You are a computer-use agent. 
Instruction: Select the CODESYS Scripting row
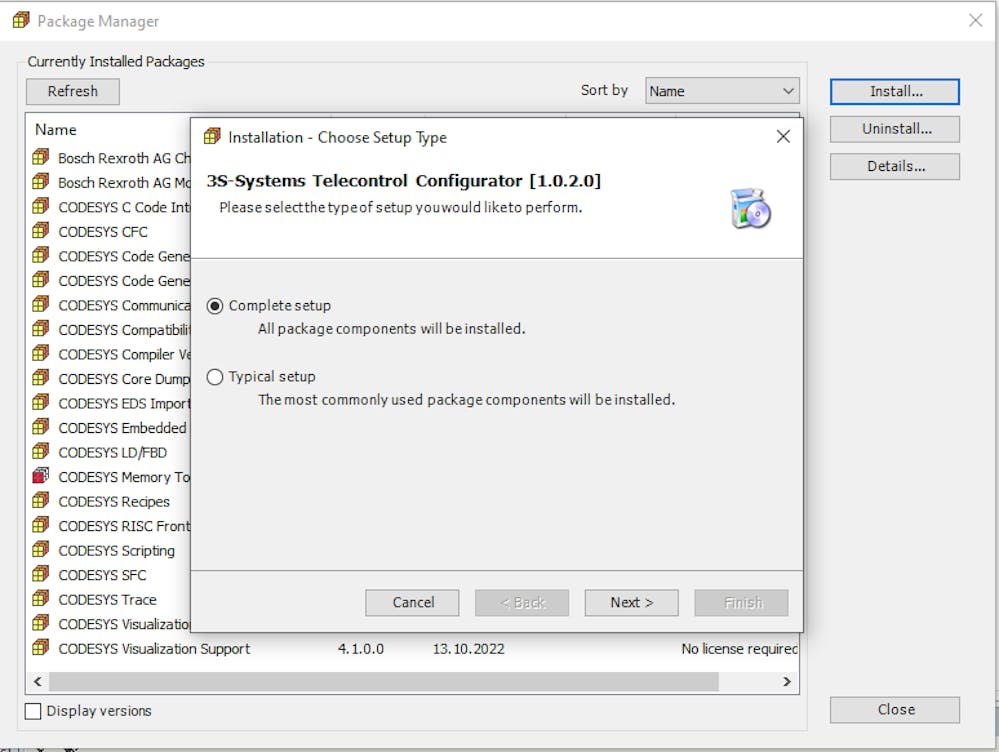[x=109, y=550]
